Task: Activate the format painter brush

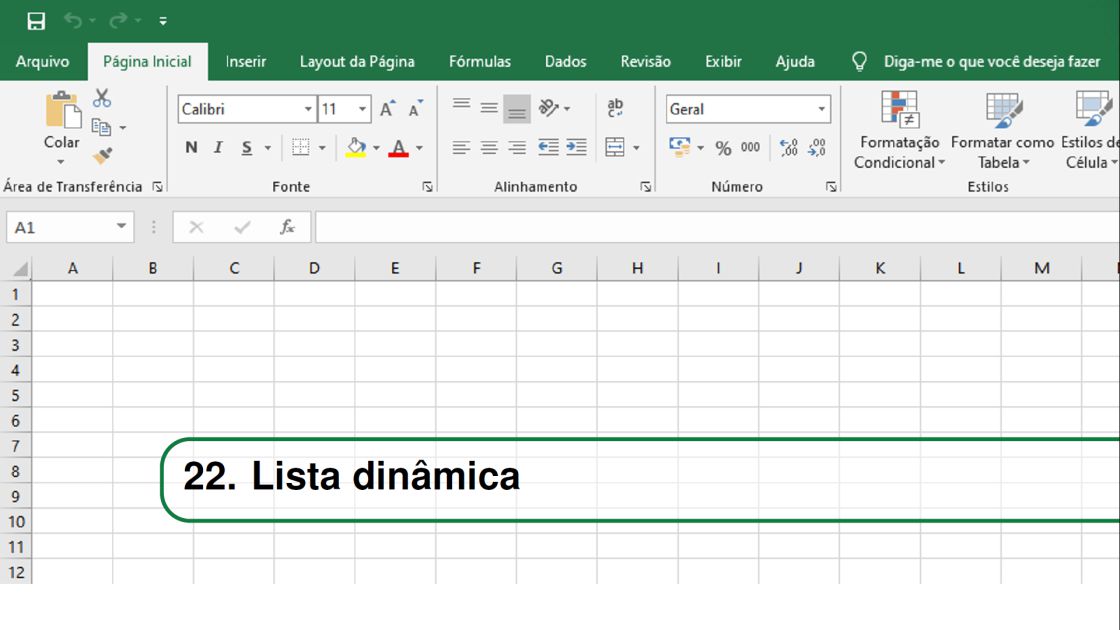Action: tap(102, 155)
